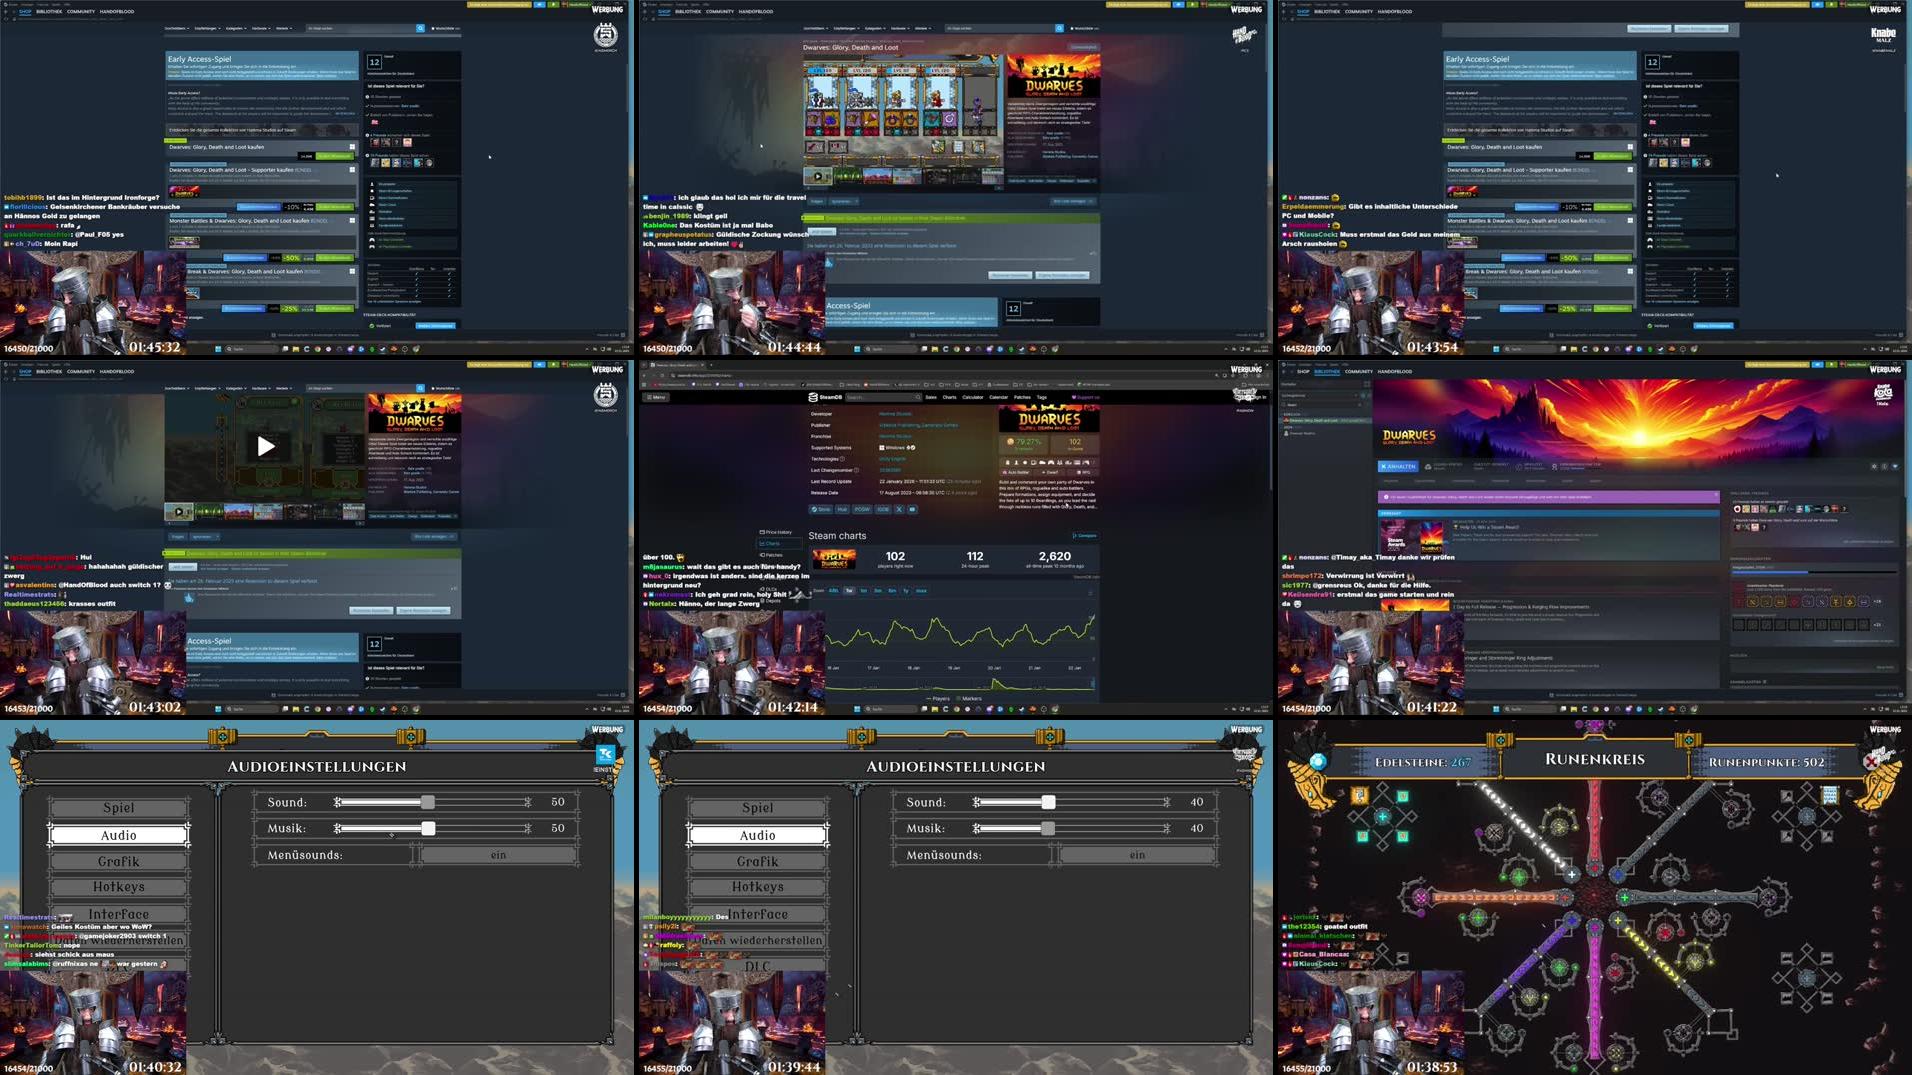Select the Price history icon in SteamDB sidebar
The image size is (1912, 1075).
pos(762,532)
